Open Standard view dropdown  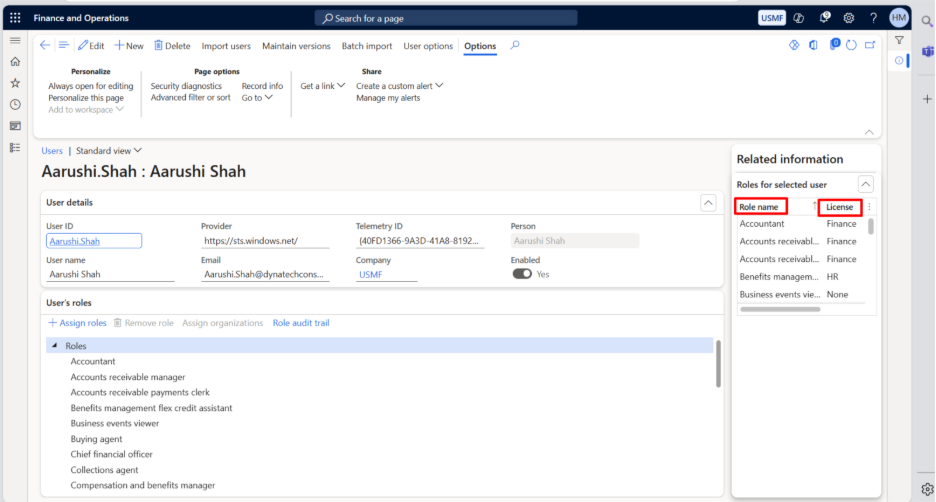point(109,150)
